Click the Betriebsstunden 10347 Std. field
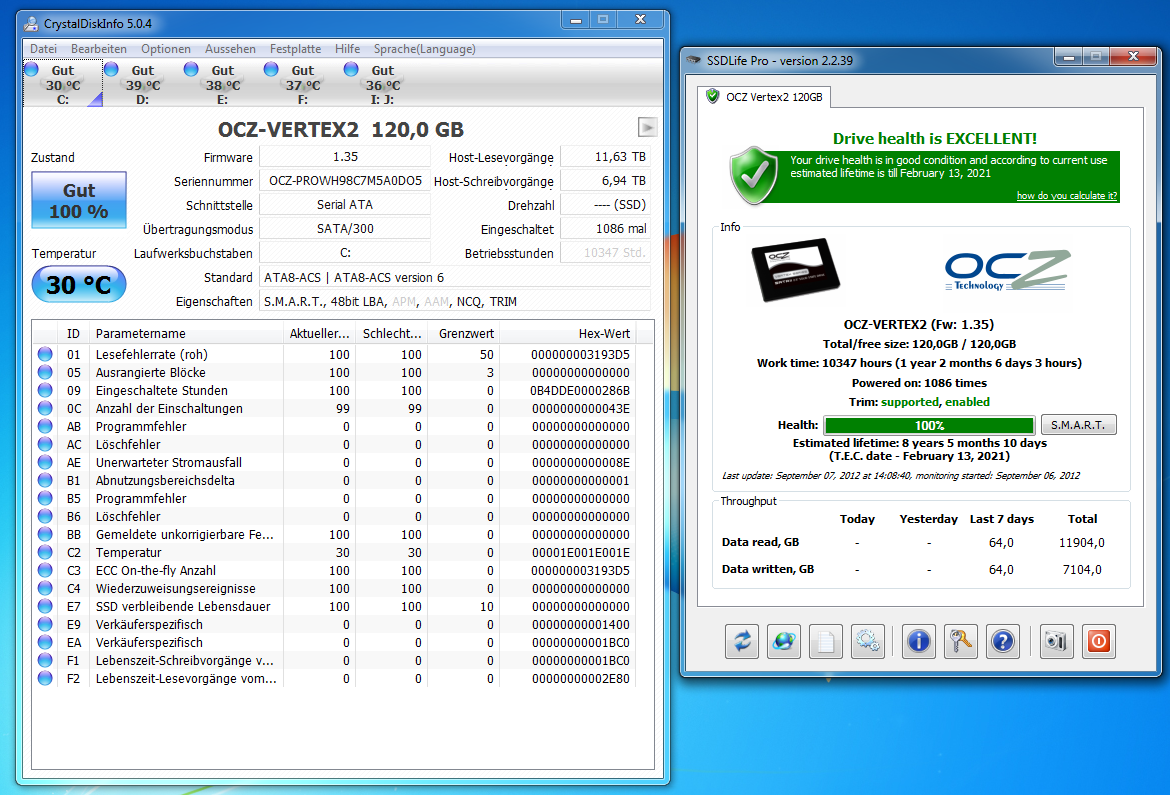The image size is (1170, 795). pyautogui.click(x=605, y=252)
